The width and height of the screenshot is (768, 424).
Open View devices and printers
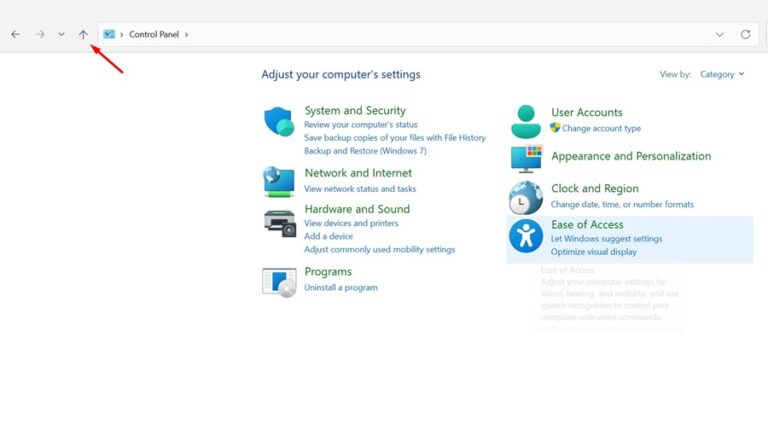point(351,223)
